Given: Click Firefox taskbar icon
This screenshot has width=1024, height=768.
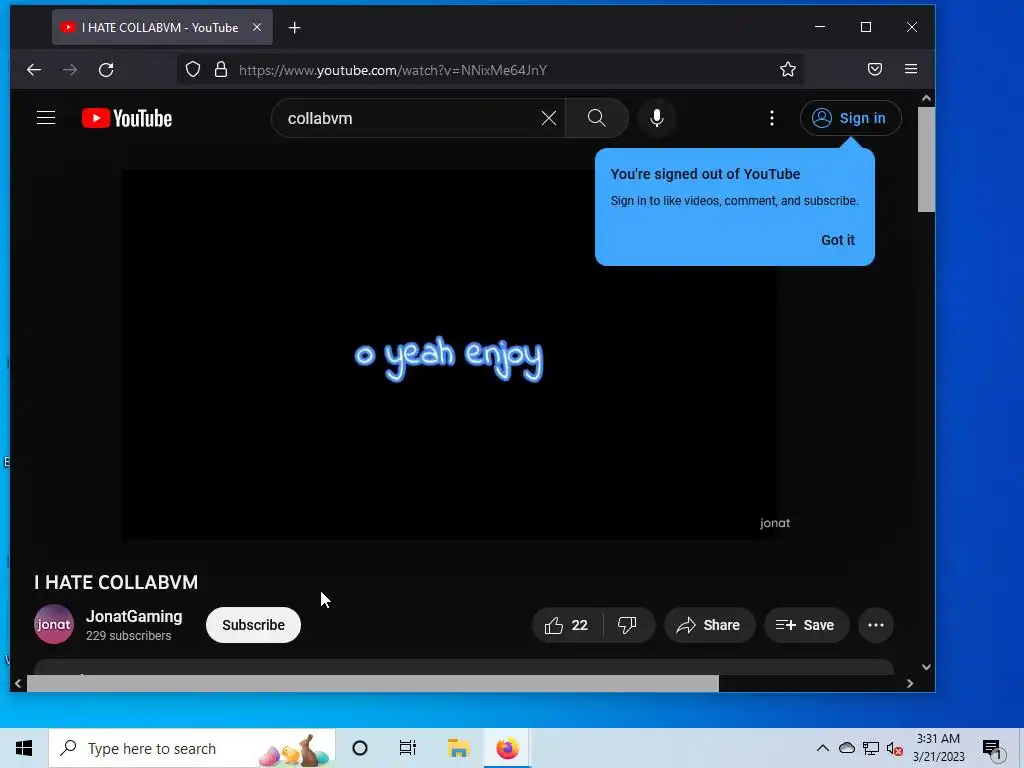Looking at the screenshot, I should click(x=507, y=748).
